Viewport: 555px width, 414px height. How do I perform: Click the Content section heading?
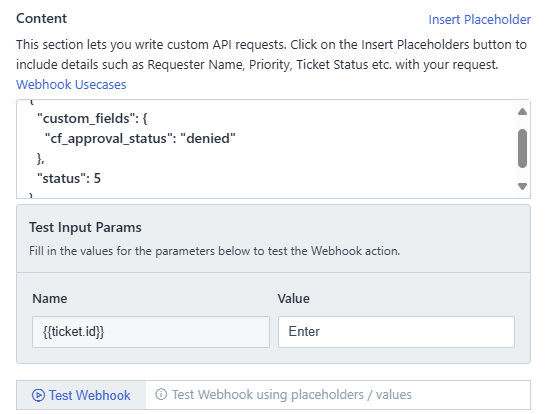tap(41, 18)
